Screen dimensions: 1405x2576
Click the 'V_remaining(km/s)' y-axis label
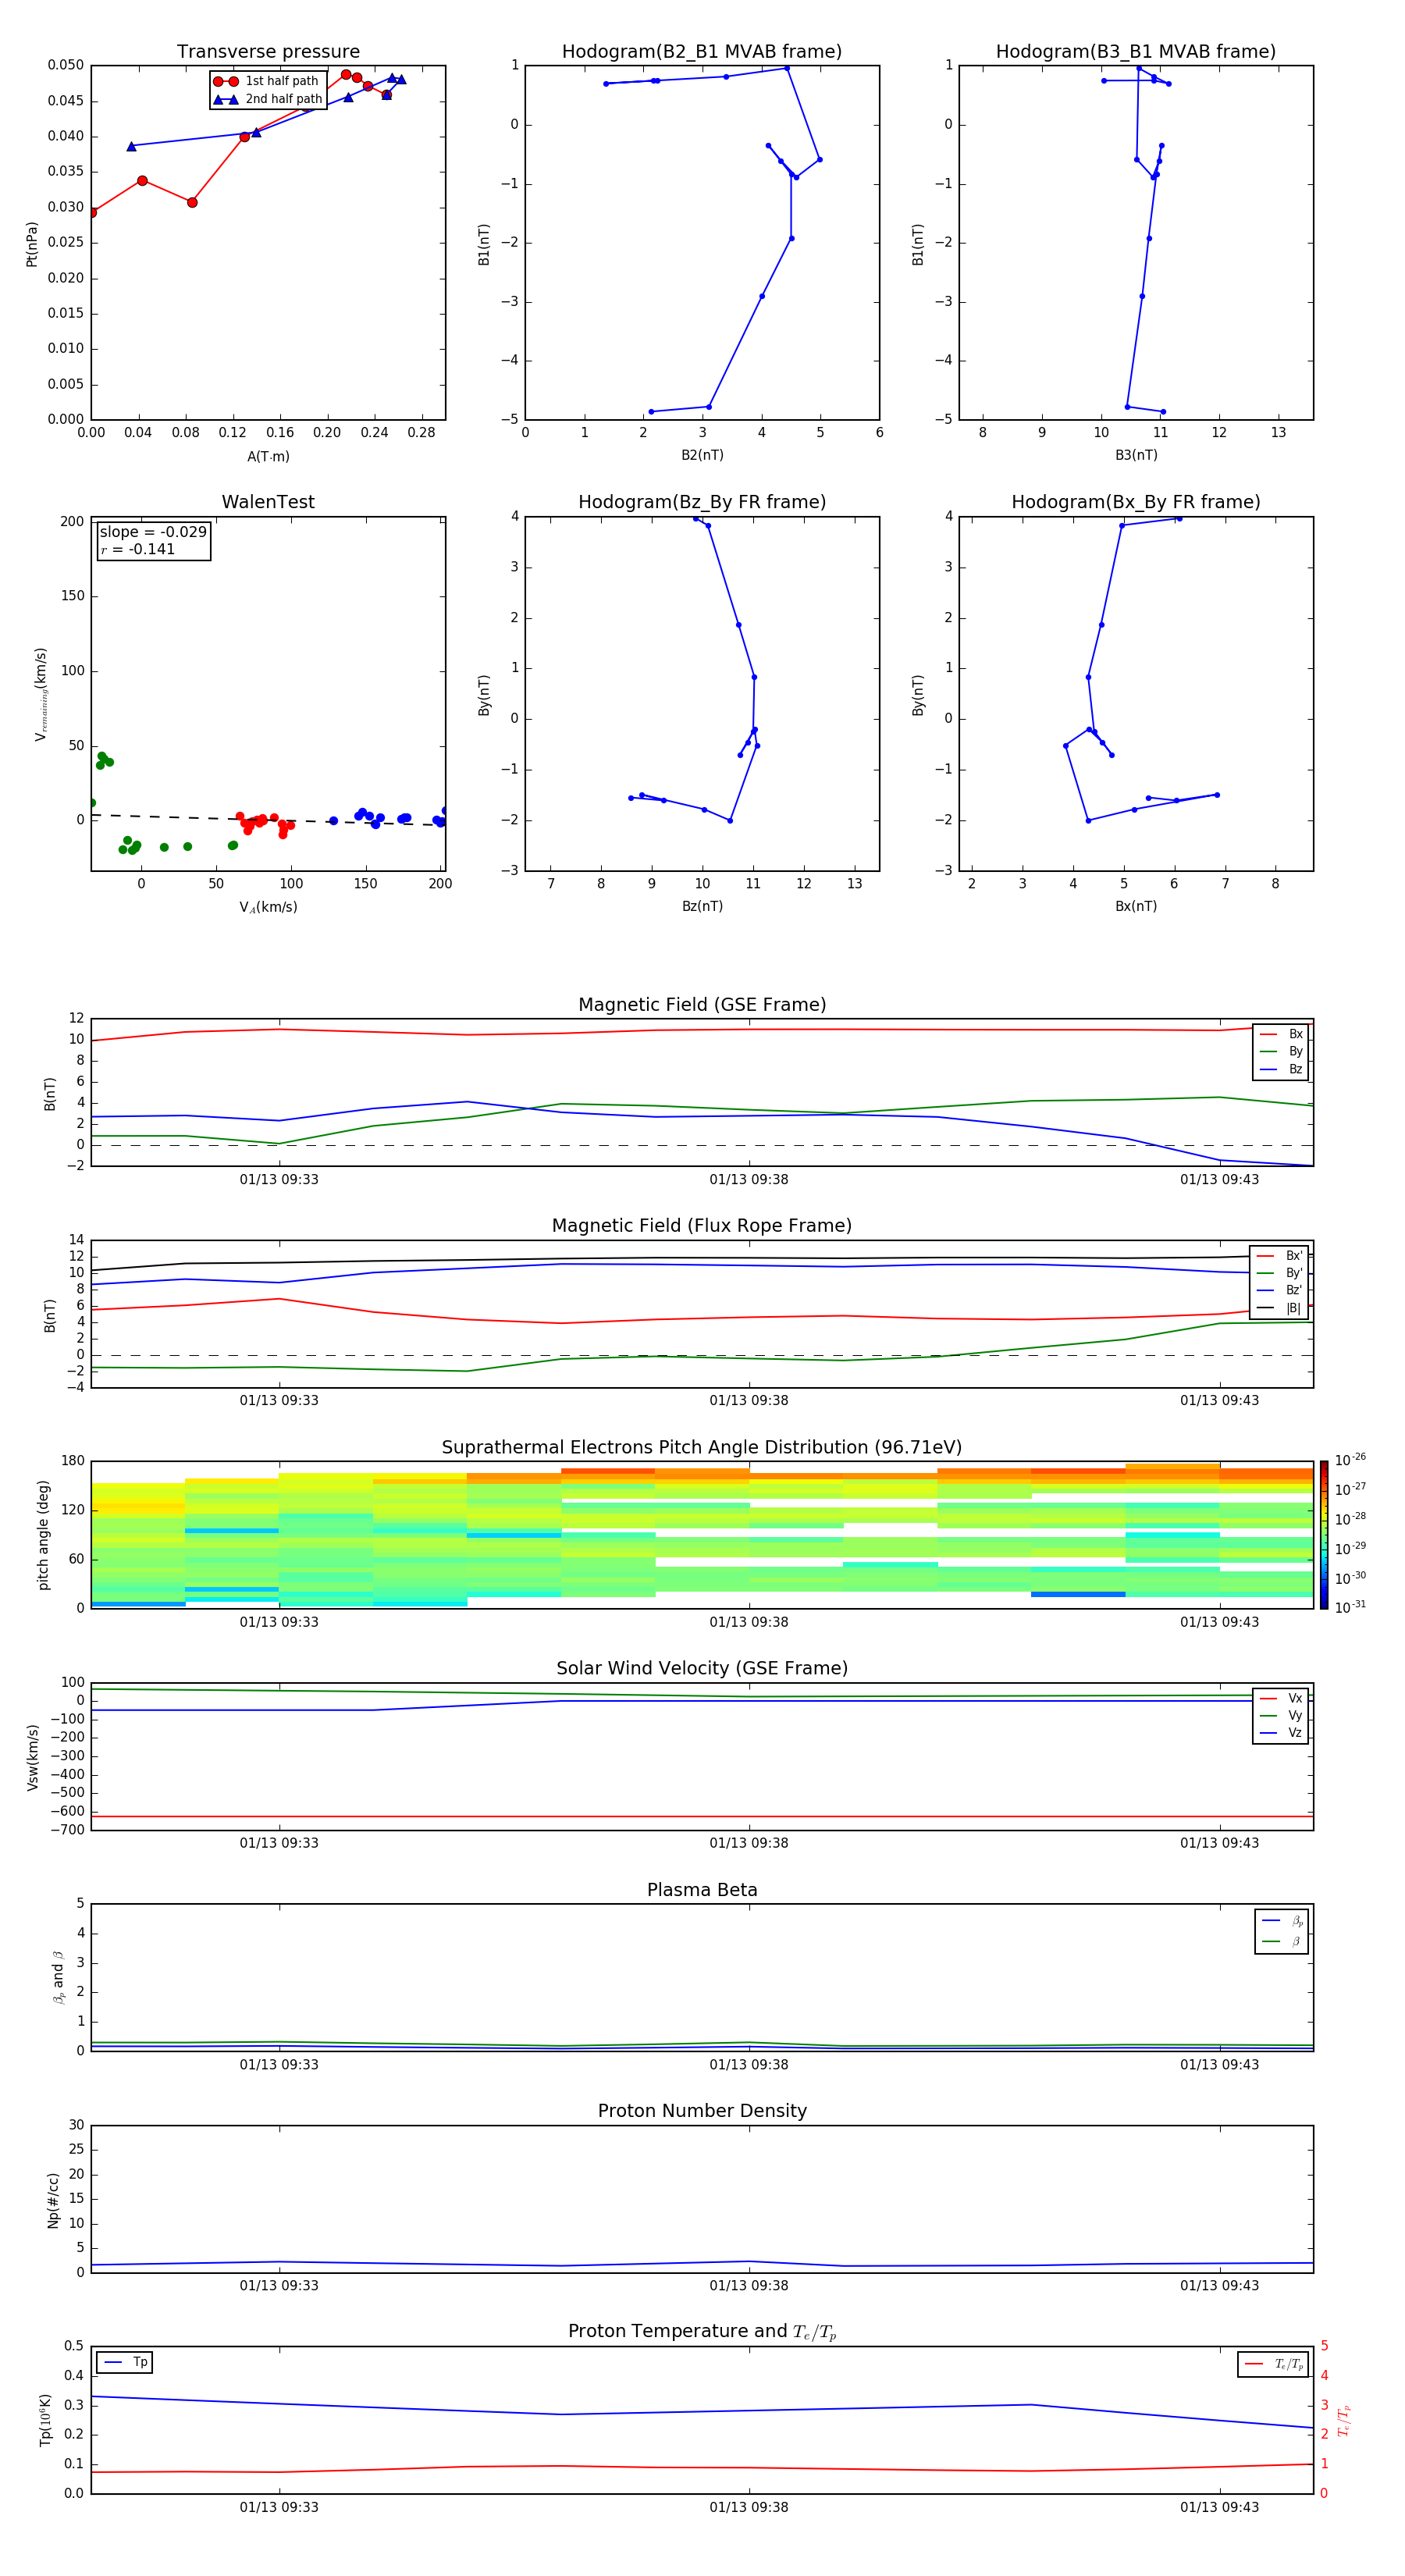pos(41,694)
